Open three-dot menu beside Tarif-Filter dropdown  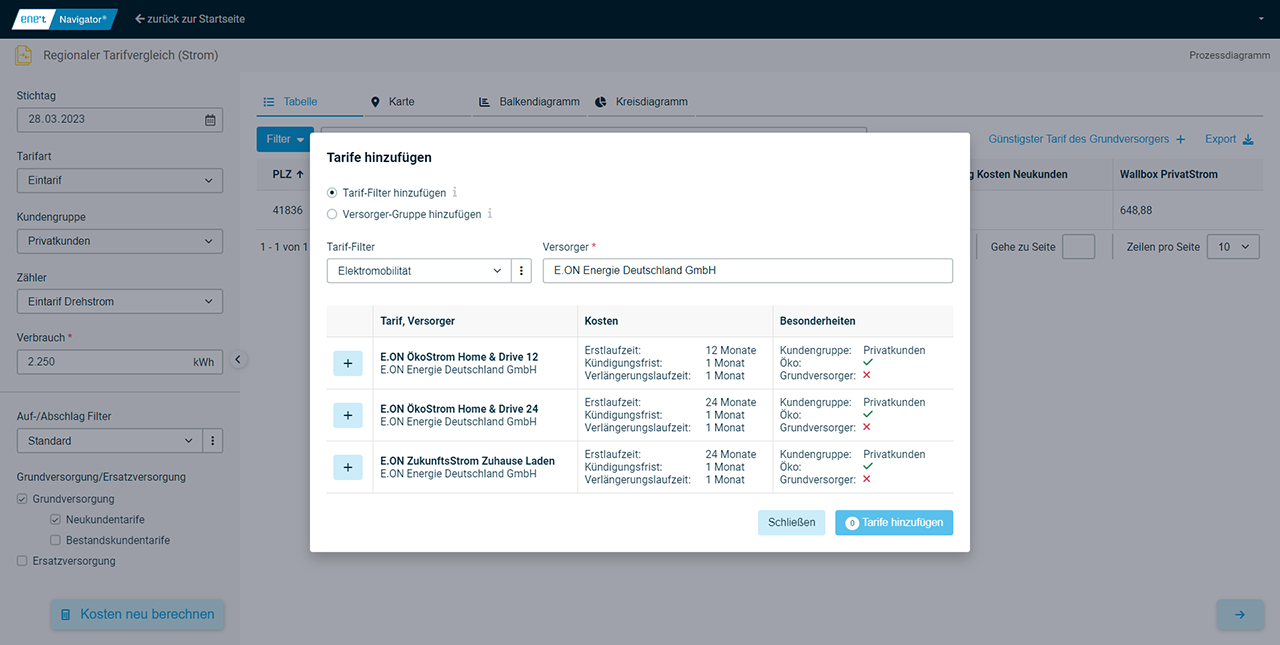[x=521, y=271]
